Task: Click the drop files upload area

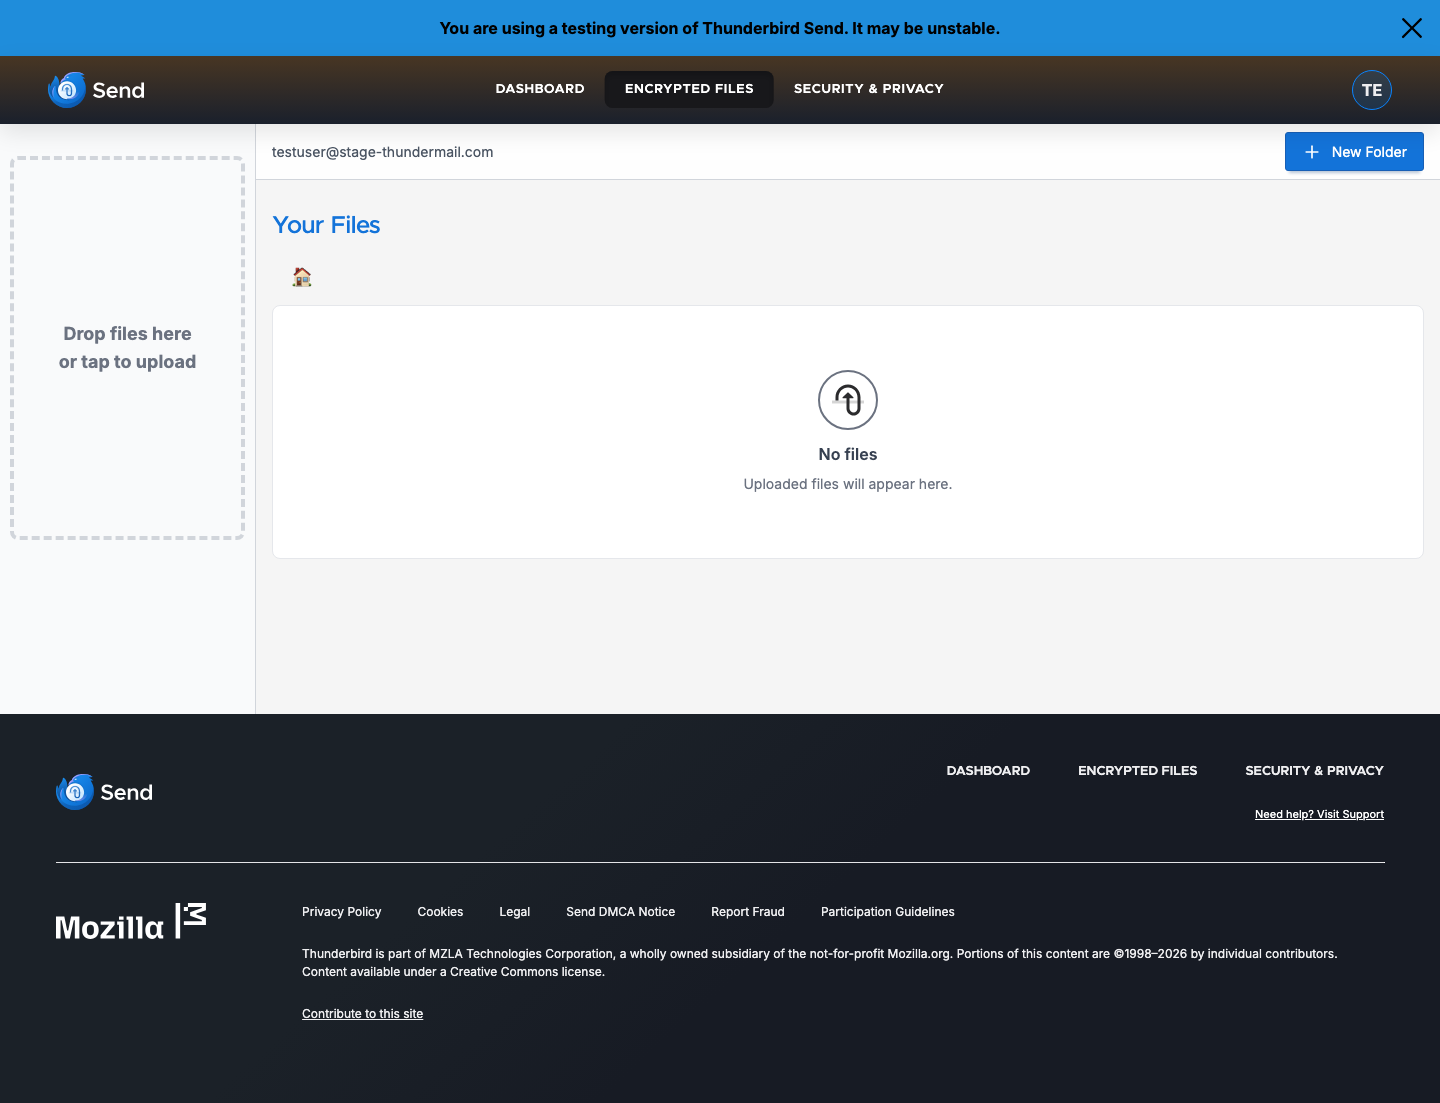Action: [127, 348]
